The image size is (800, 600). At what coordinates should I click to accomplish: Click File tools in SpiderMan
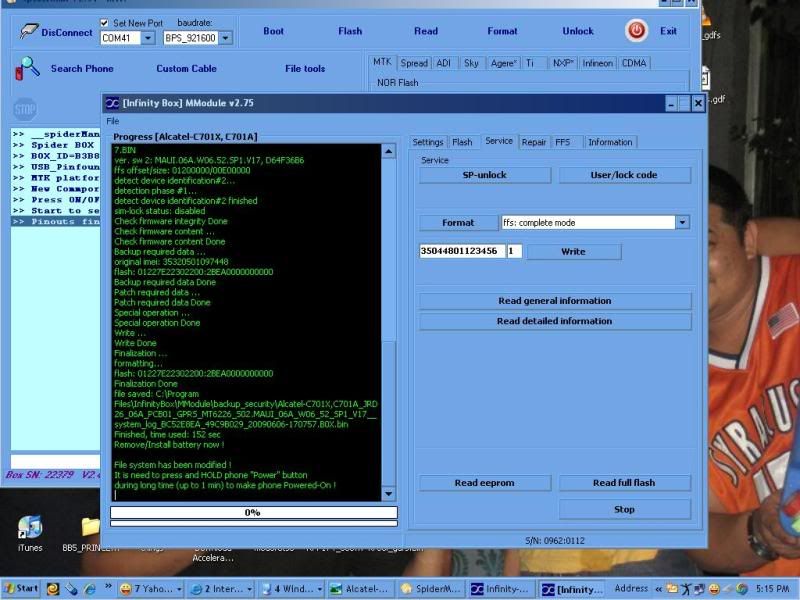[x=305, y=68]
